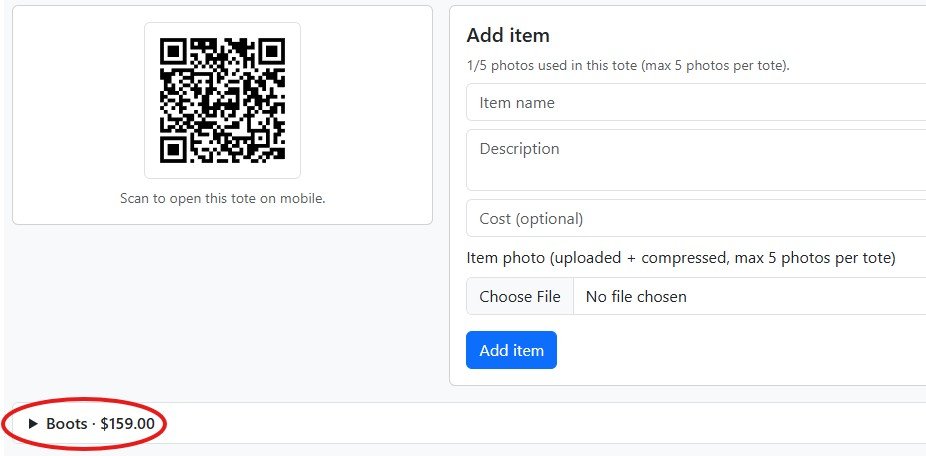Image resolution: width=926 pixels, height=456 pixels.
Task: Click the QR code's bottom-left finder square
Action: pyautogui.click(x=174, y=148)
